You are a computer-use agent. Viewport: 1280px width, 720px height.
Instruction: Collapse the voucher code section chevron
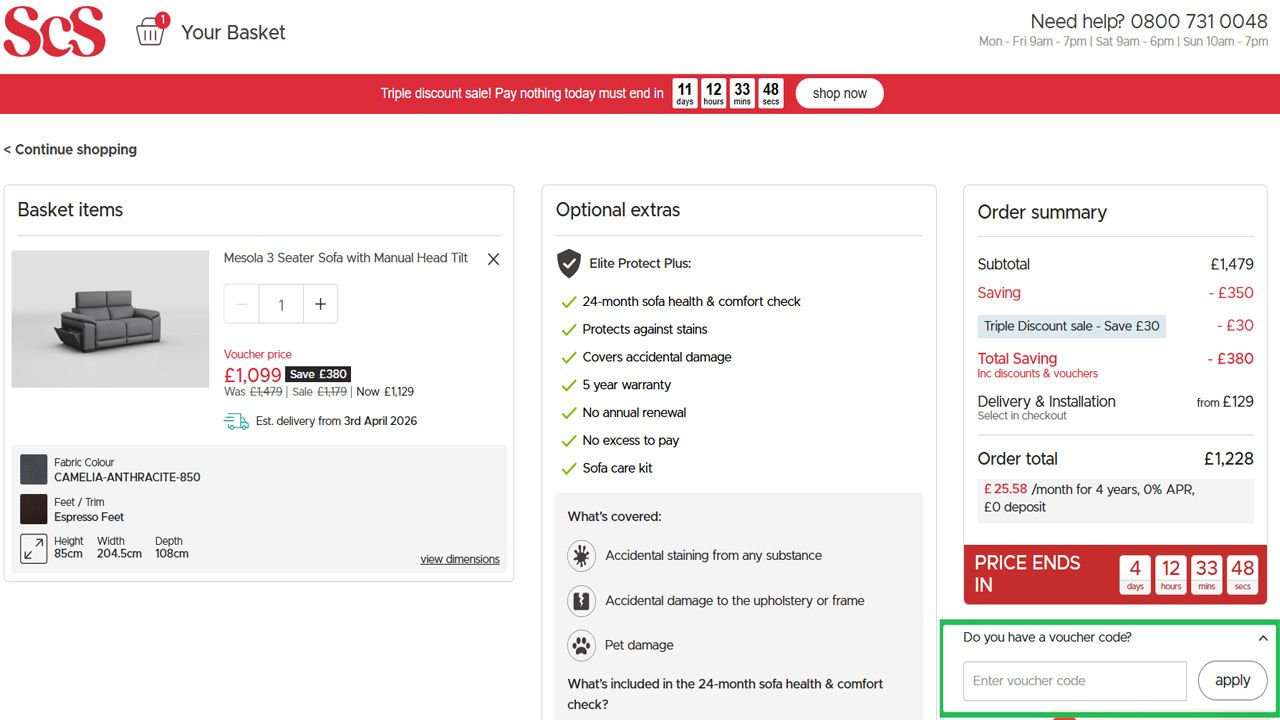click(x=1263, y=638)
